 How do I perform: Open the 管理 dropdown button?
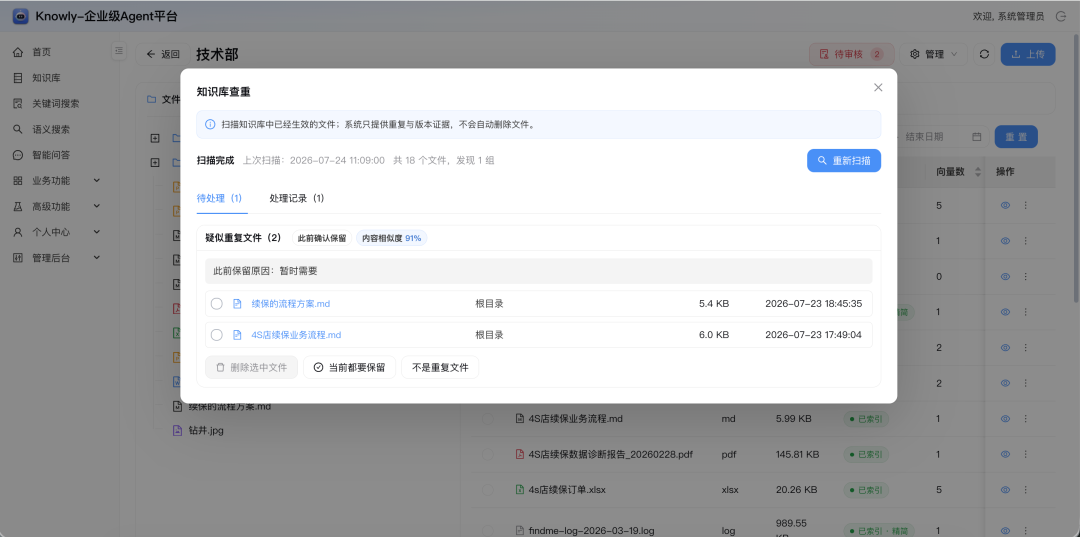[x=933, y=54]
